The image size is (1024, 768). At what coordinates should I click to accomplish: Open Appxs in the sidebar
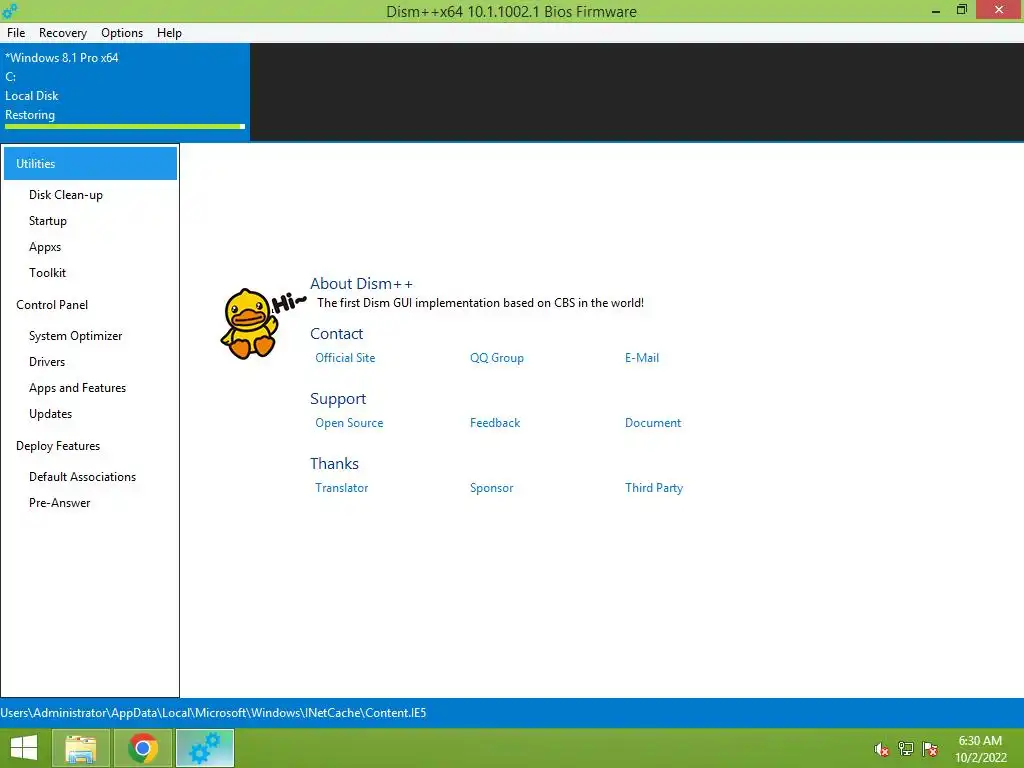point(45,247)
